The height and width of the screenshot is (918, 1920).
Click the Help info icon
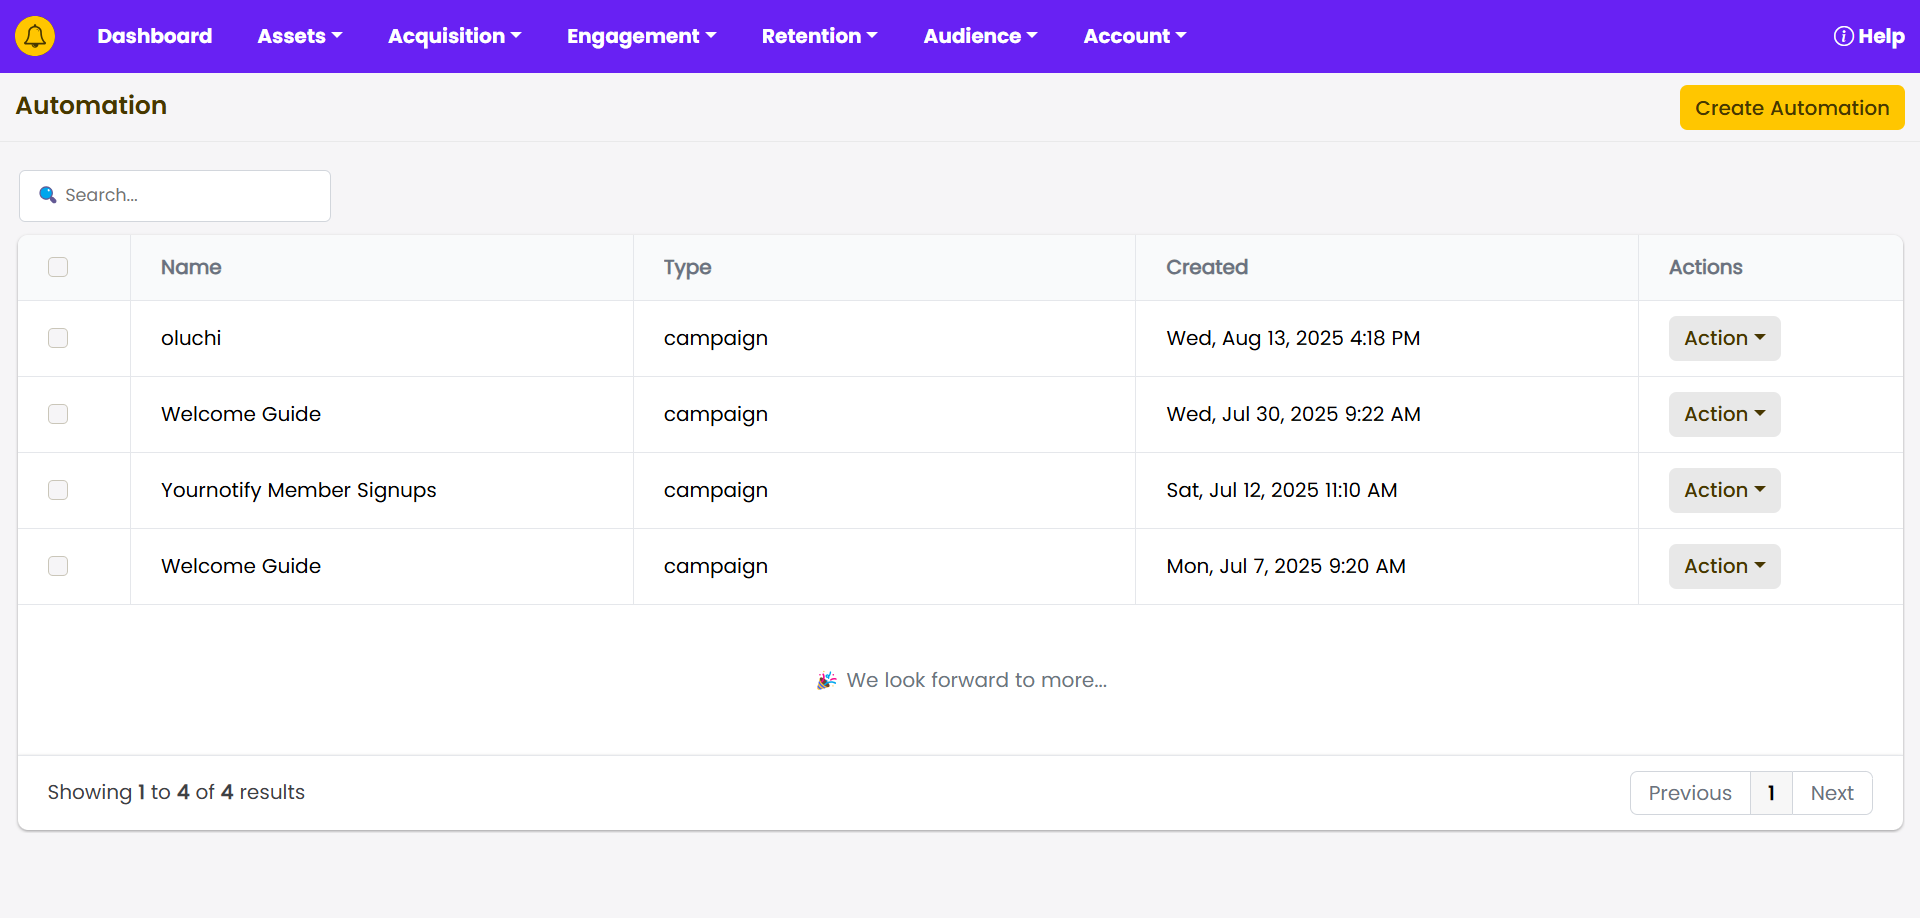point(1842,36)
